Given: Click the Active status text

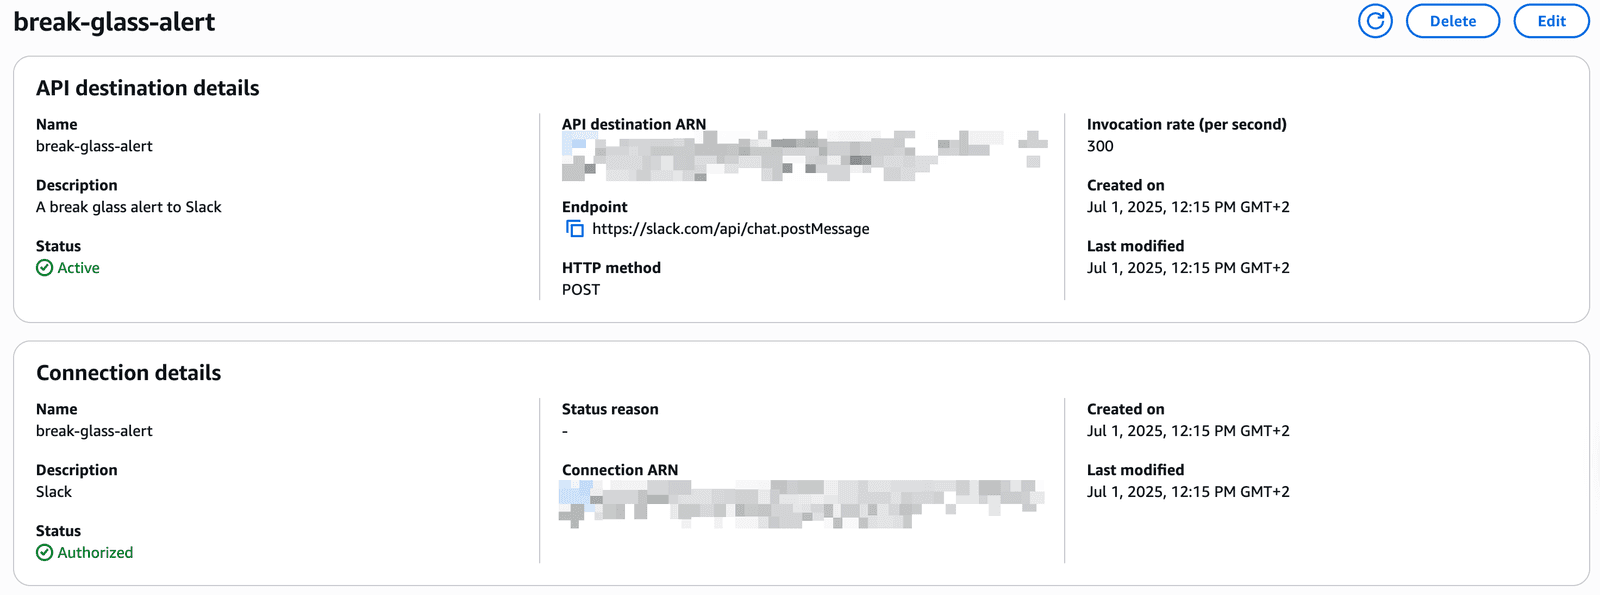Looking at the screenshot, I should [x=78, y=268].
